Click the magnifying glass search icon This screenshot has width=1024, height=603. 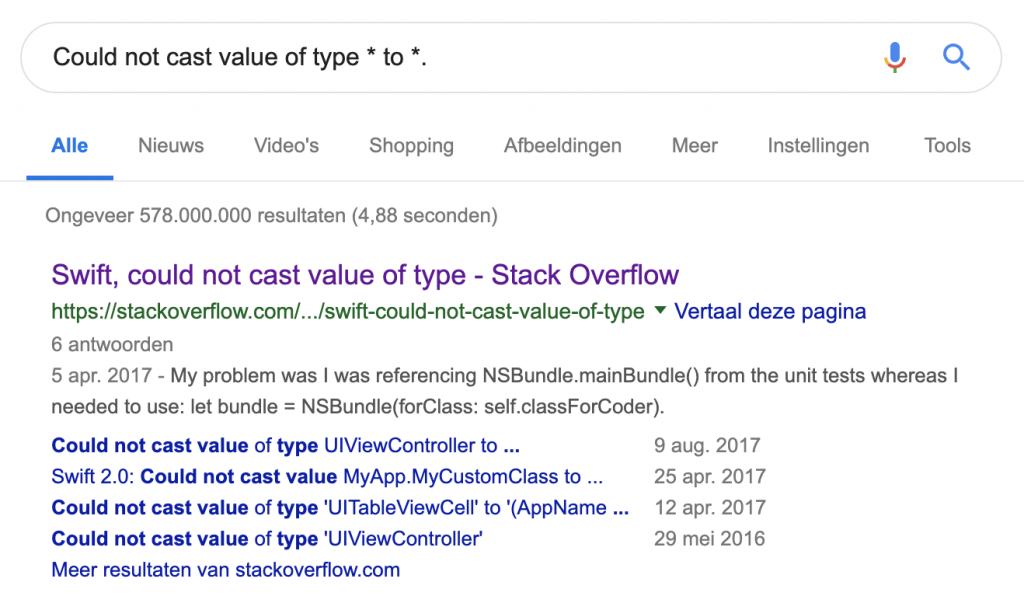957,57
